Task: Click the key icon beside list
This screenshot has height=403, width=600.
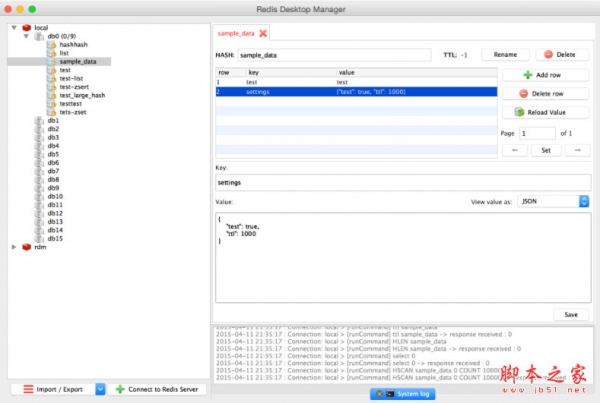Action: (52, 53)
